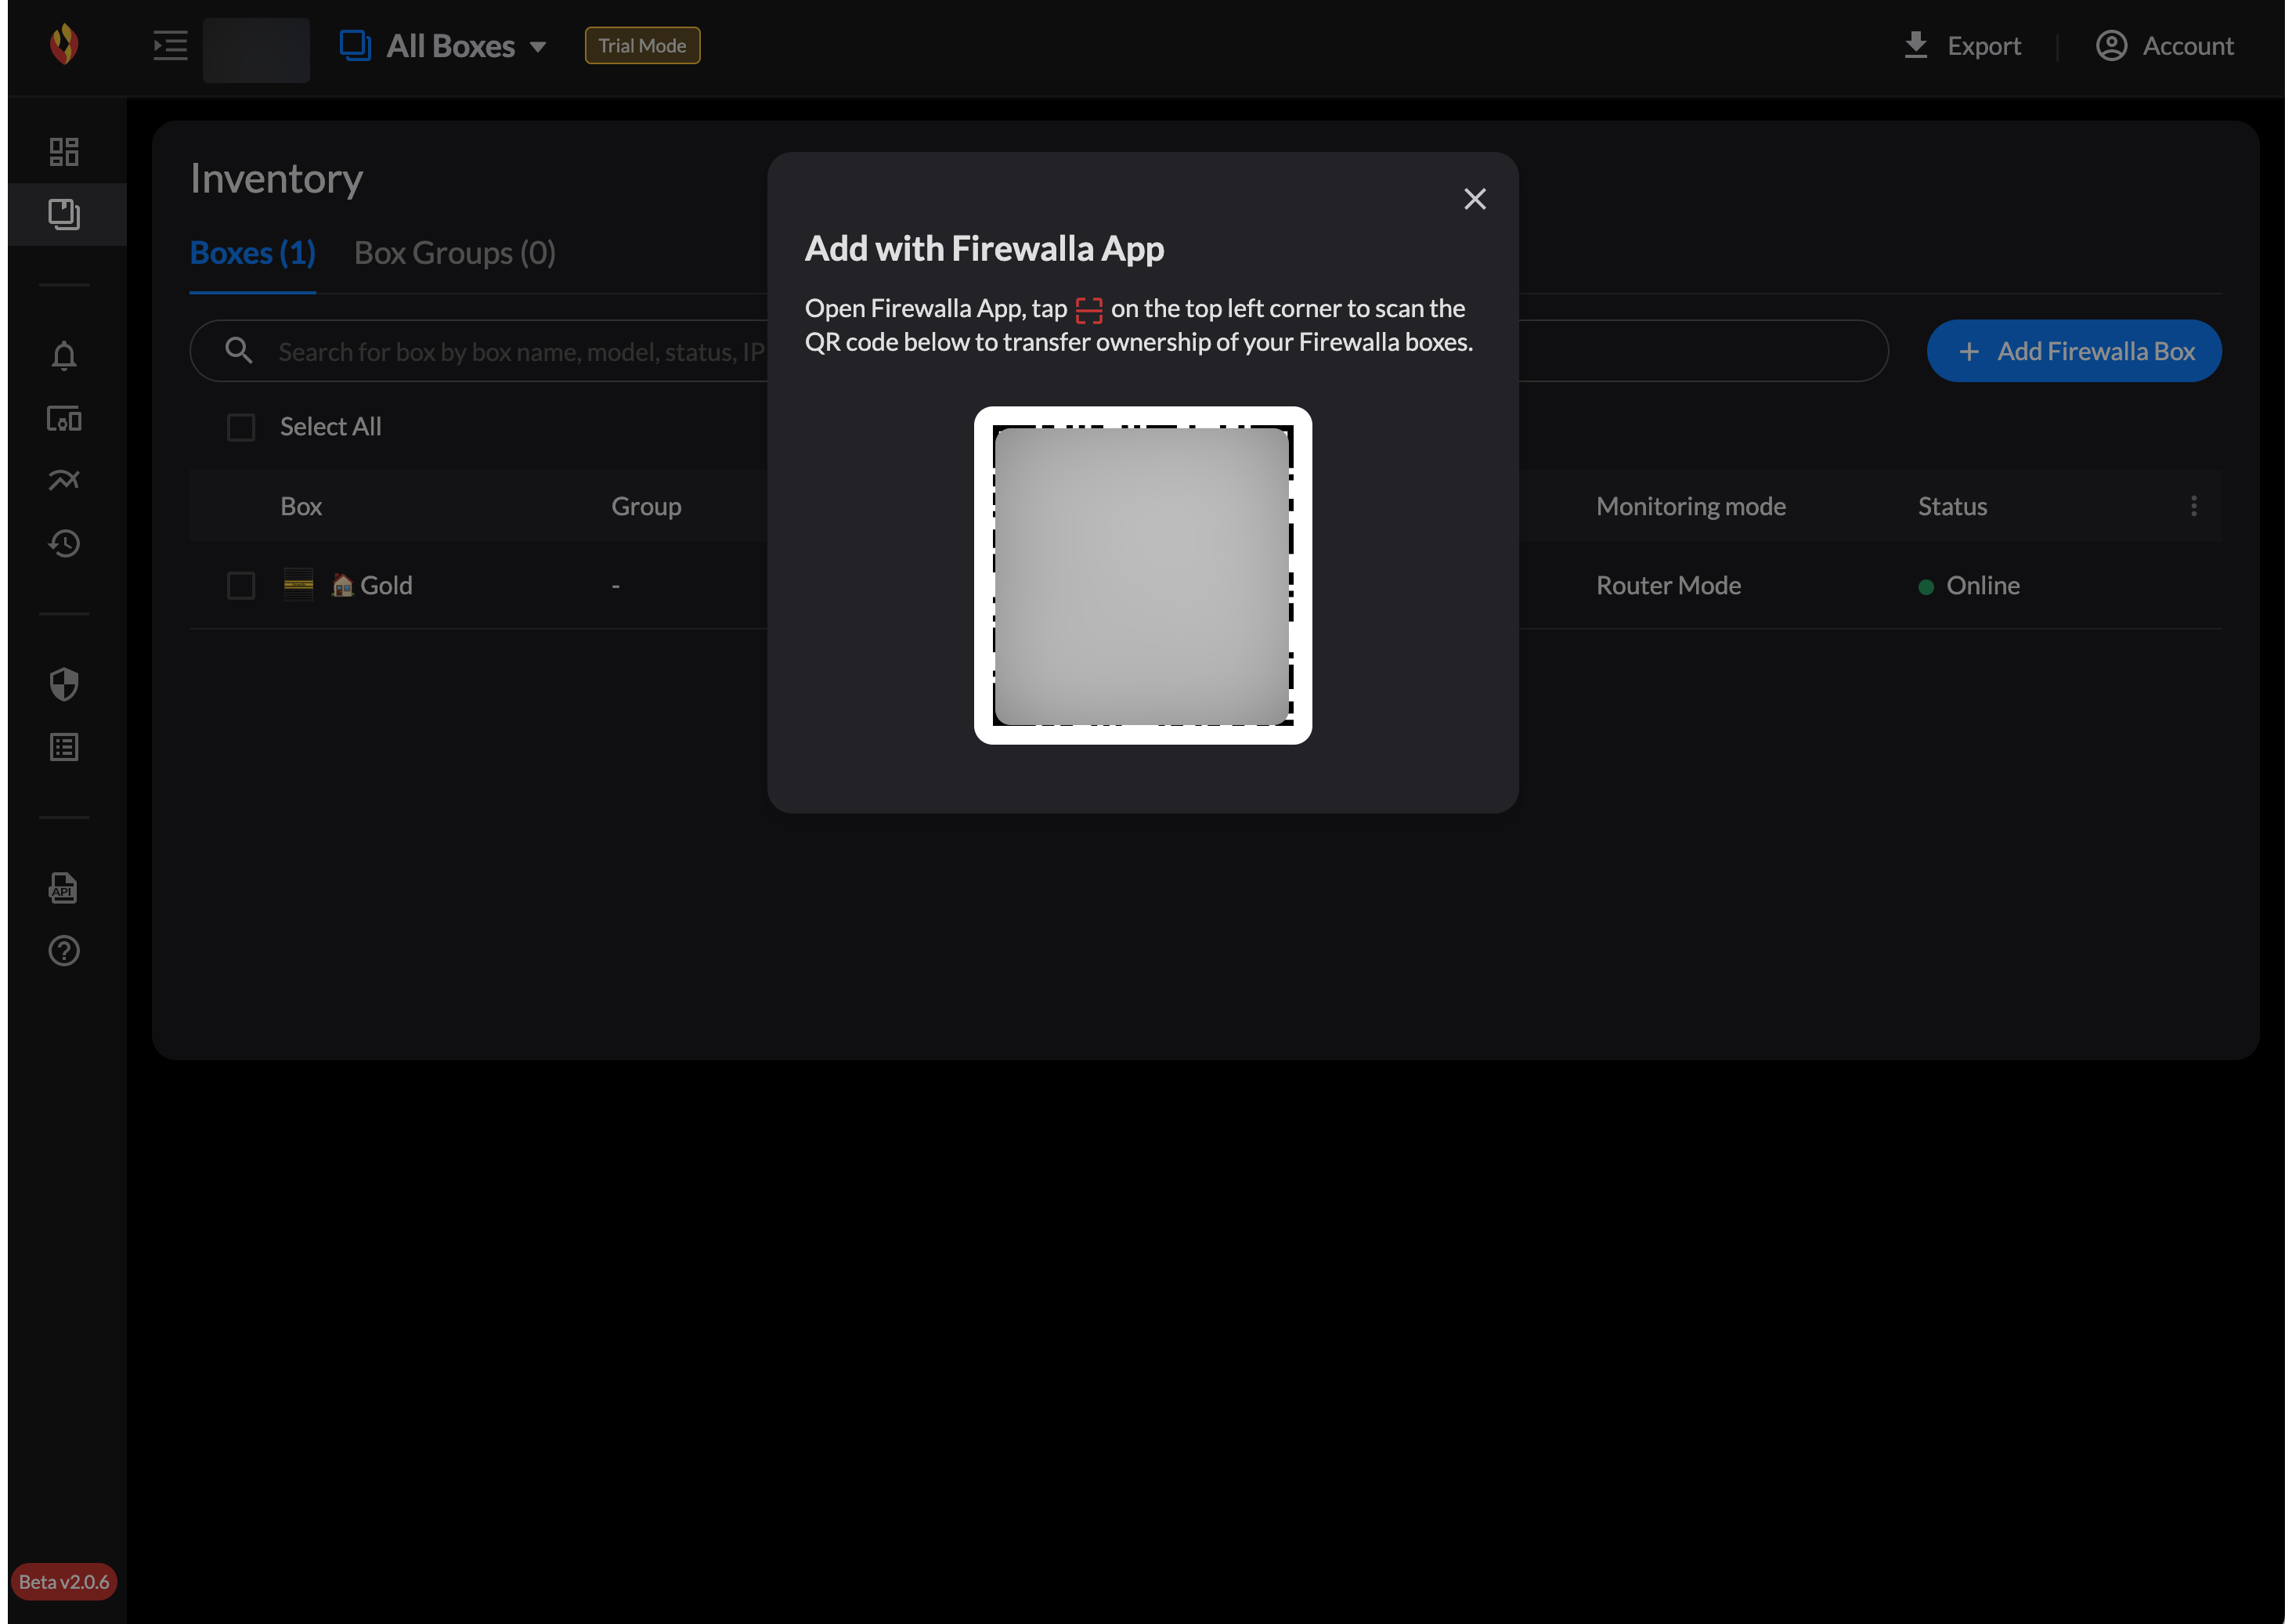The width and height of the screenshot is (2285, 1624).
Task: Toggle the Select All checkbox
Action: (x=241, y=427)
